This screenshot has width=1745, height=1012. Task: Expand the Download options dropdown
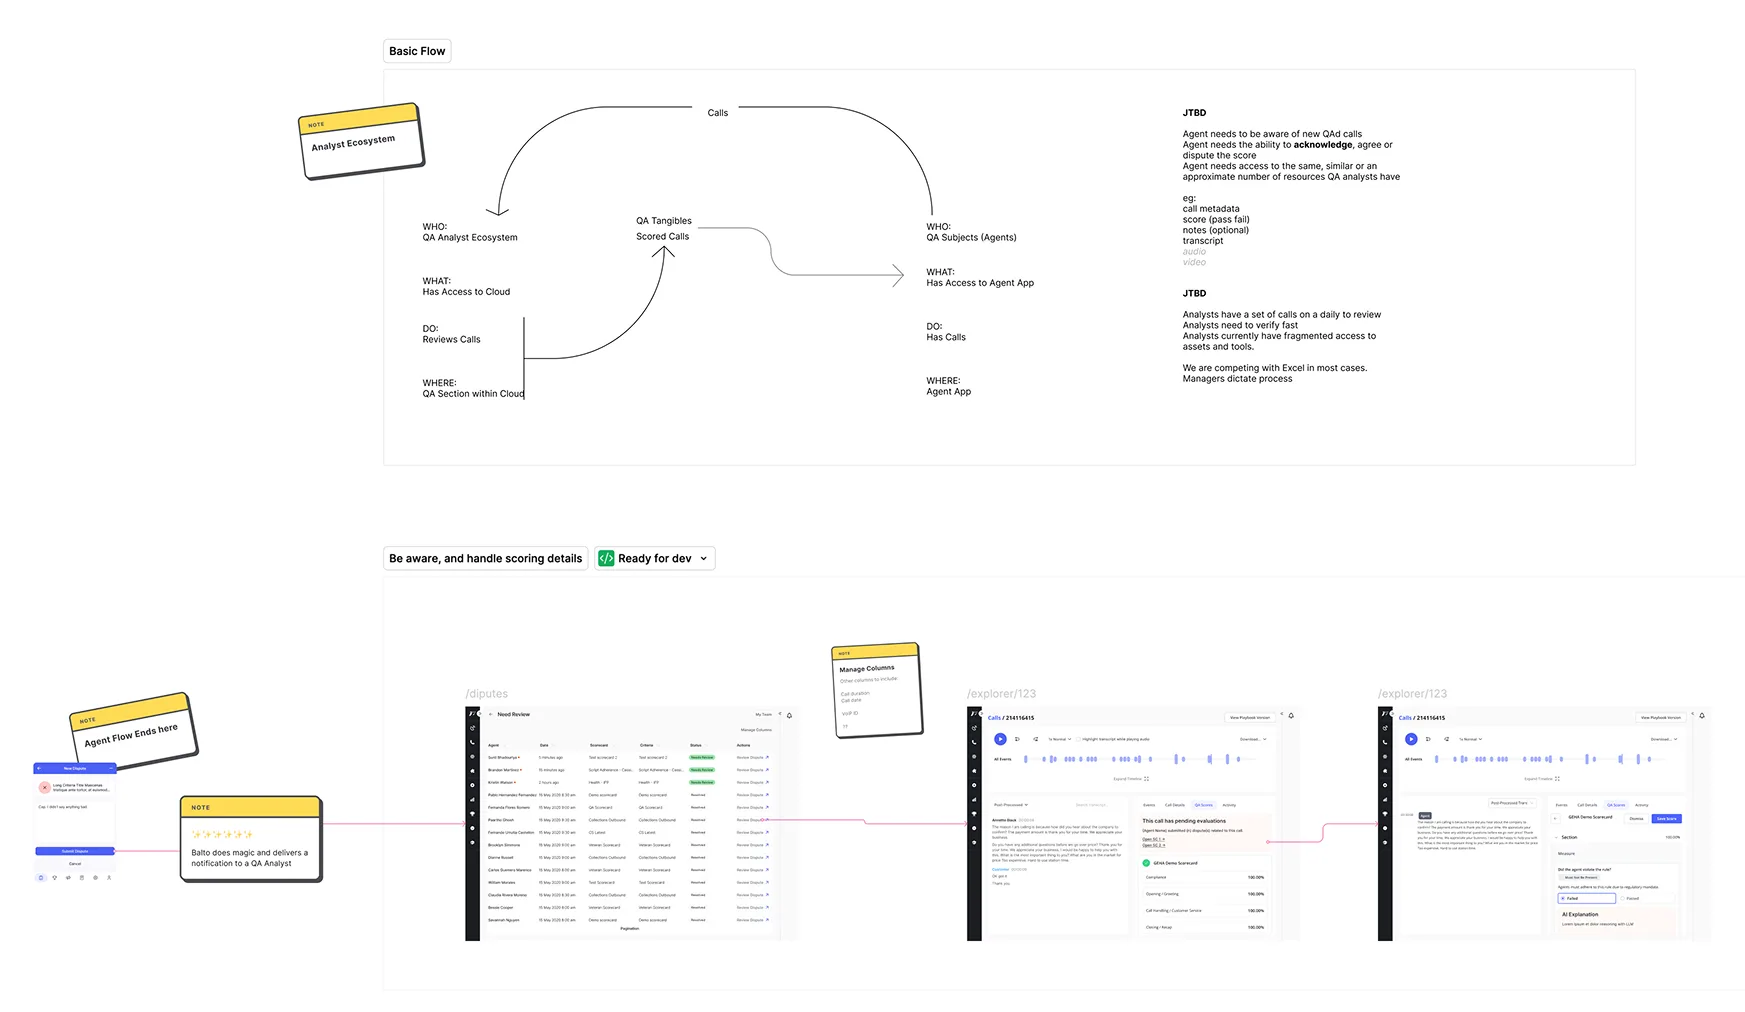1253,739
